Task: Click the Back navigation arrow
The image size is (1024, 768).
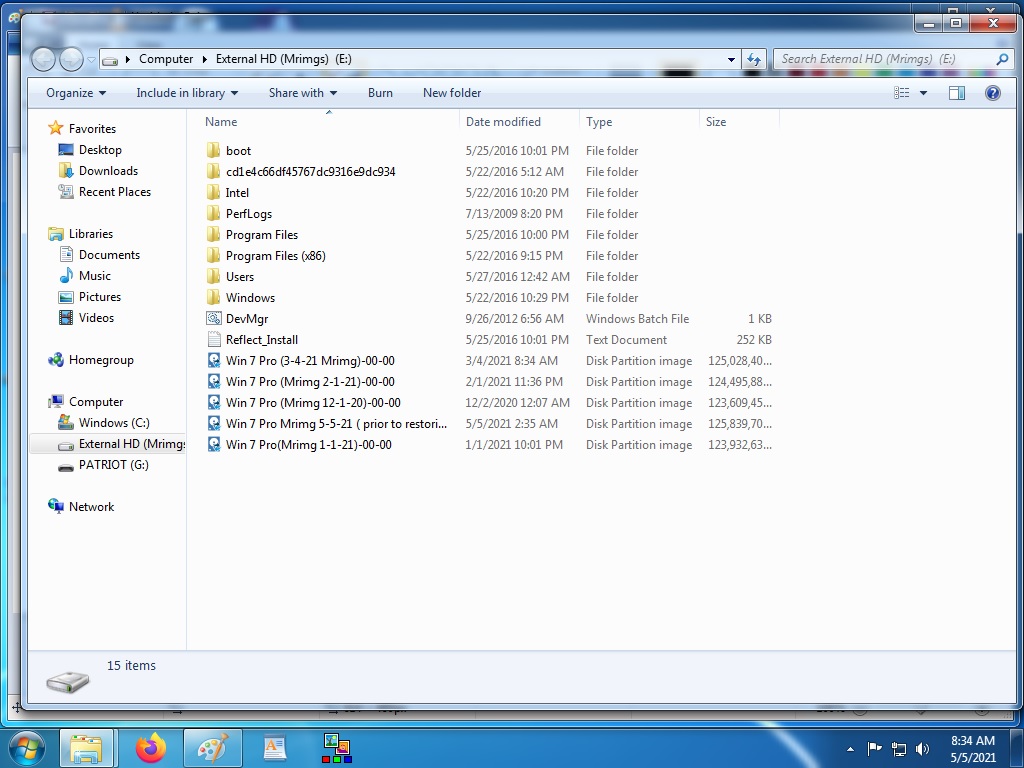Action: point(43,59)
